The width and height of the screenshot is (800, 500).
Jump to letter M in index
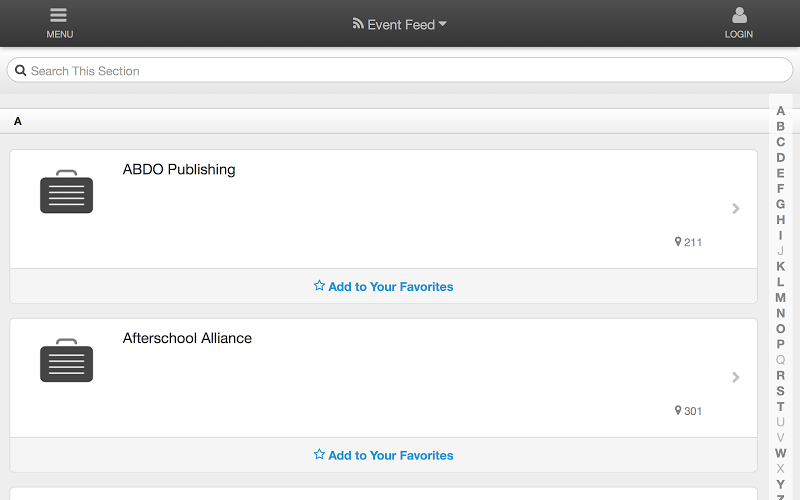click(781, 297)
